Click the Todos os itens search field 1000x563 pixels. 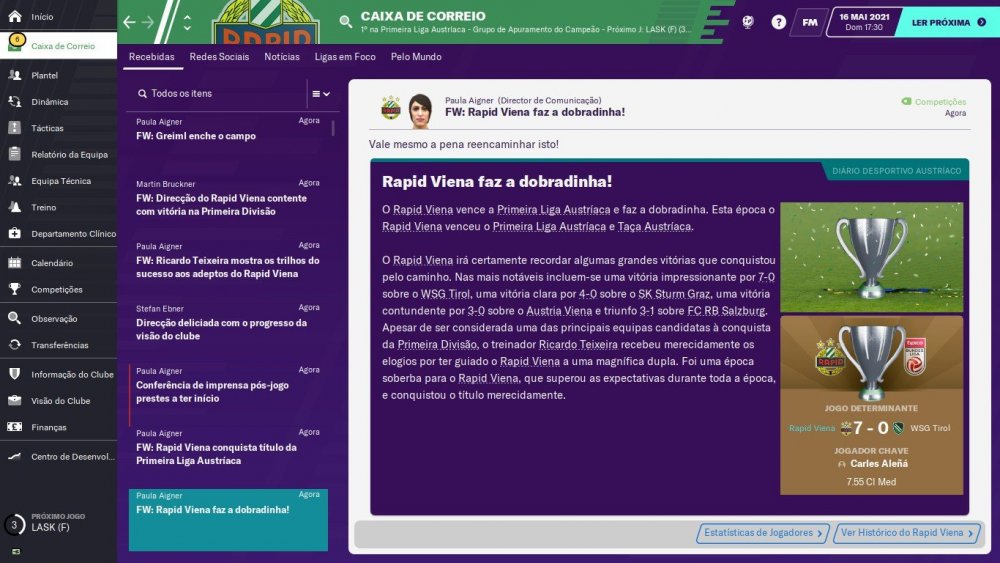tap(217, 94)
